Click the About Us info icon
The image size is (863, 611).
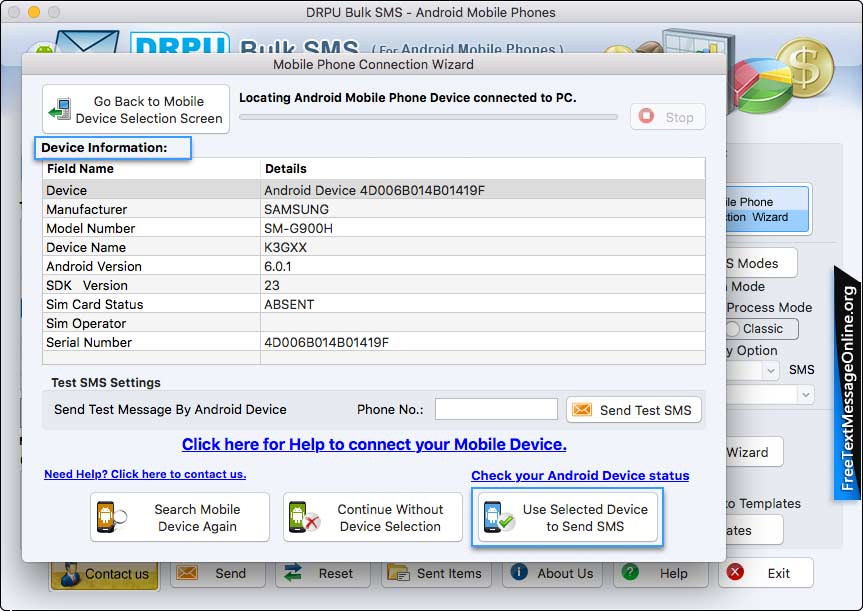[519, 572]
